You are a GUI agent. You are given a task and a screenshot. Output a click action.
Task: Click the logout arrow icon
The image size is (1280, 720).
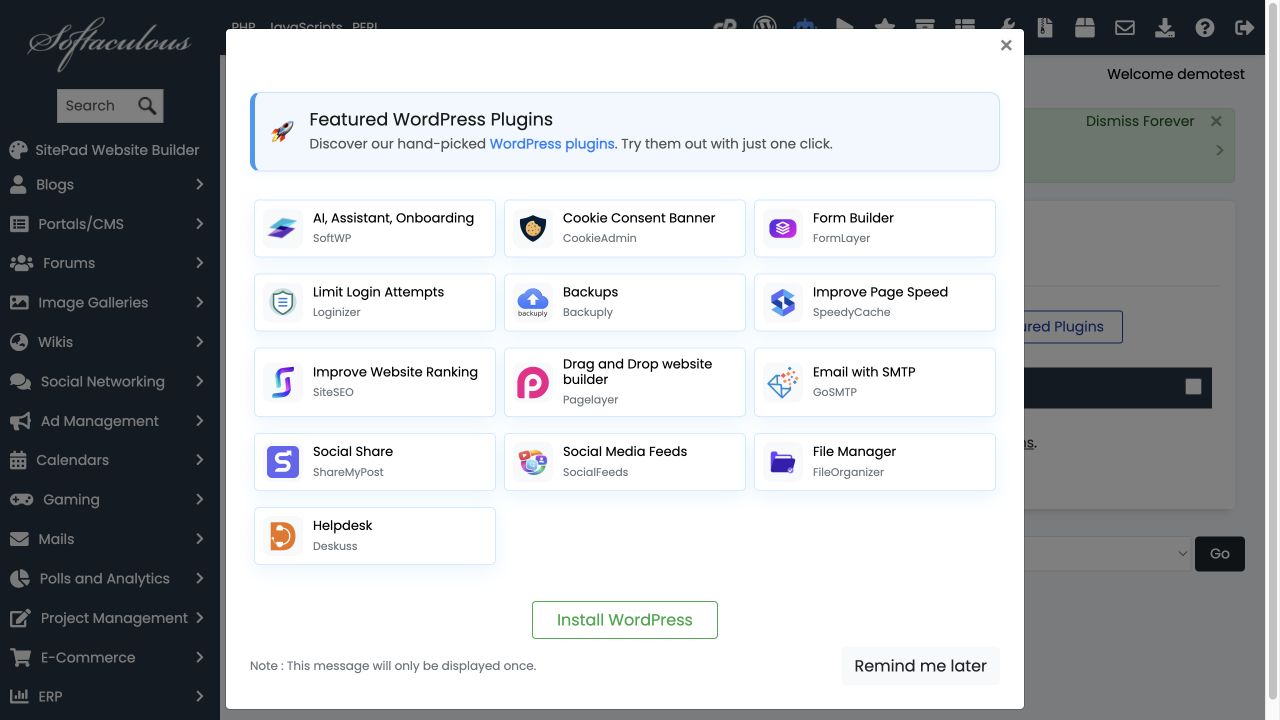coord(1245,28)
